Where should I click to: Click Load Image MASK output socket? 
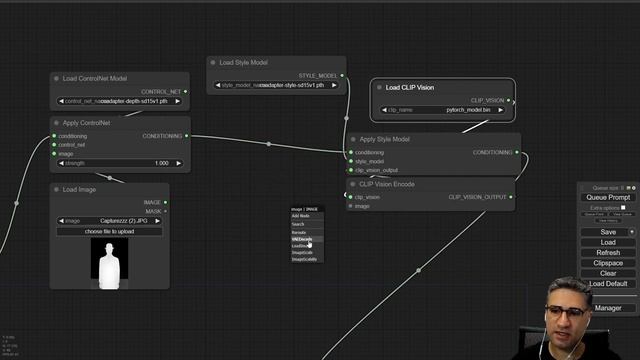point(165,211)
